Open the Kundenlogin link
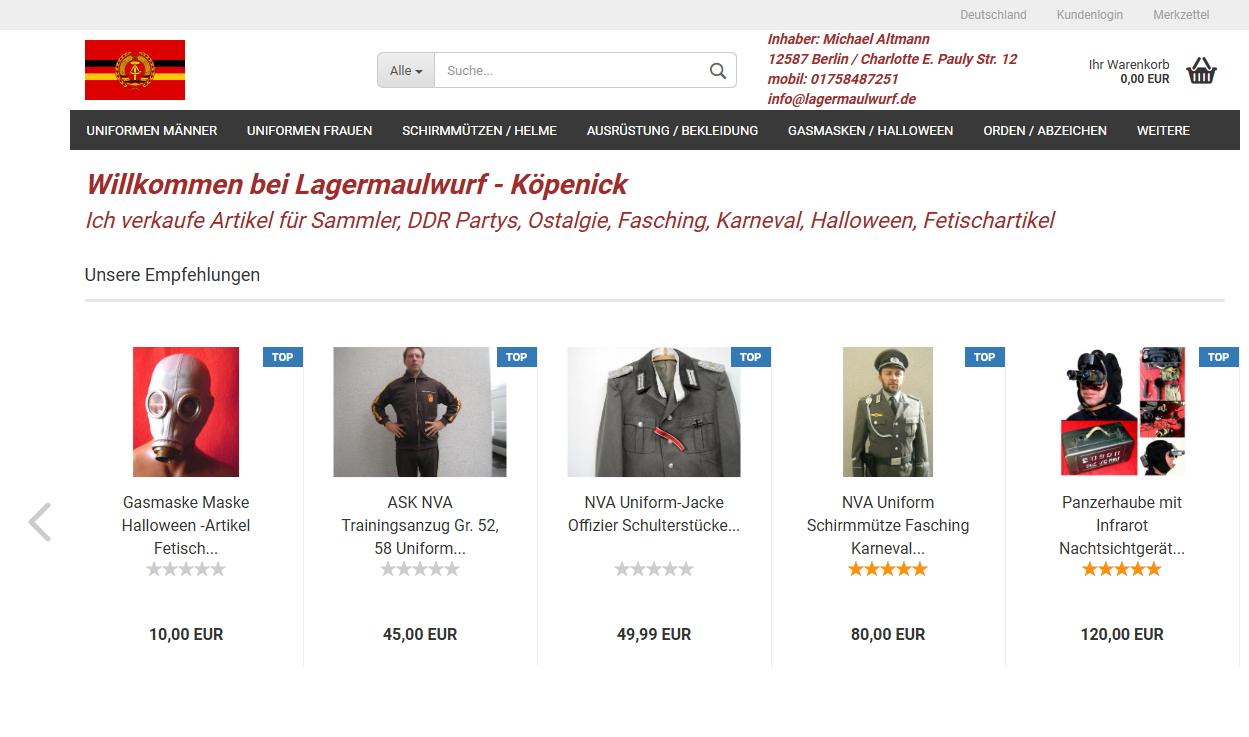This screenshot has height=737, width=1249. [x=1089, y=15]
